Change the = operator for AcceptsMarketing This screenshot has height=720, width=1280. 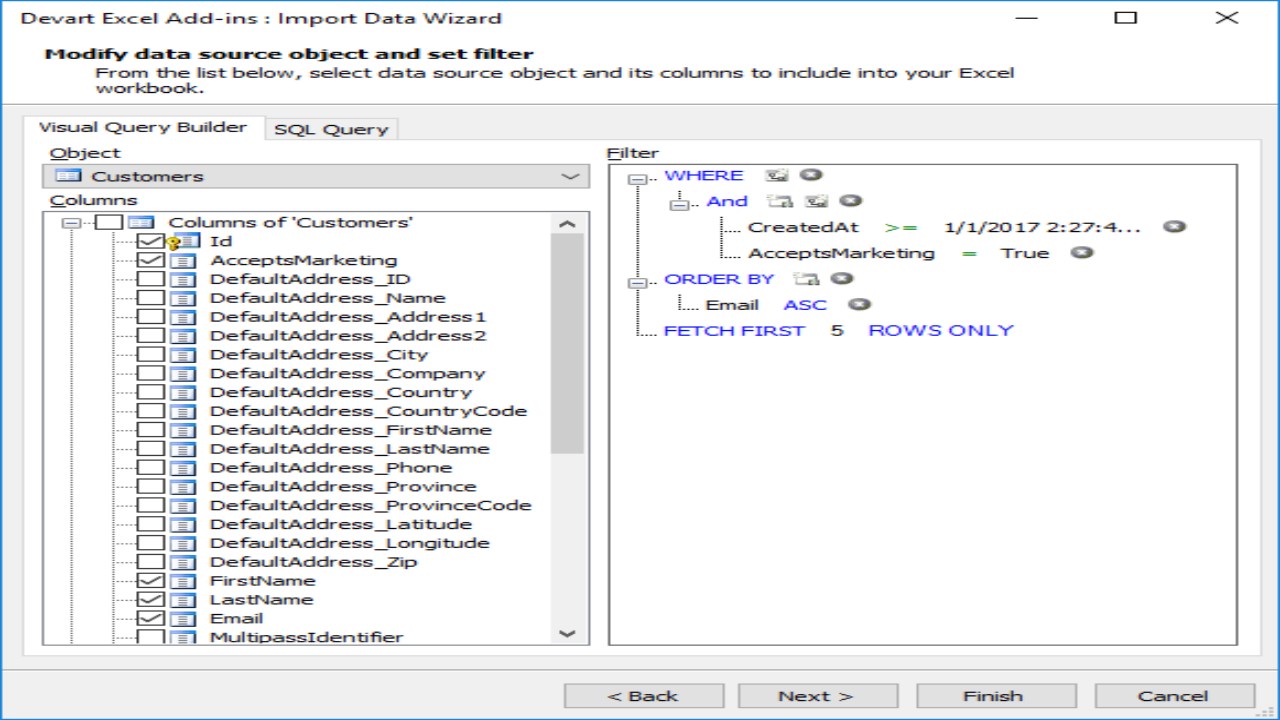[x=968, y=253]
